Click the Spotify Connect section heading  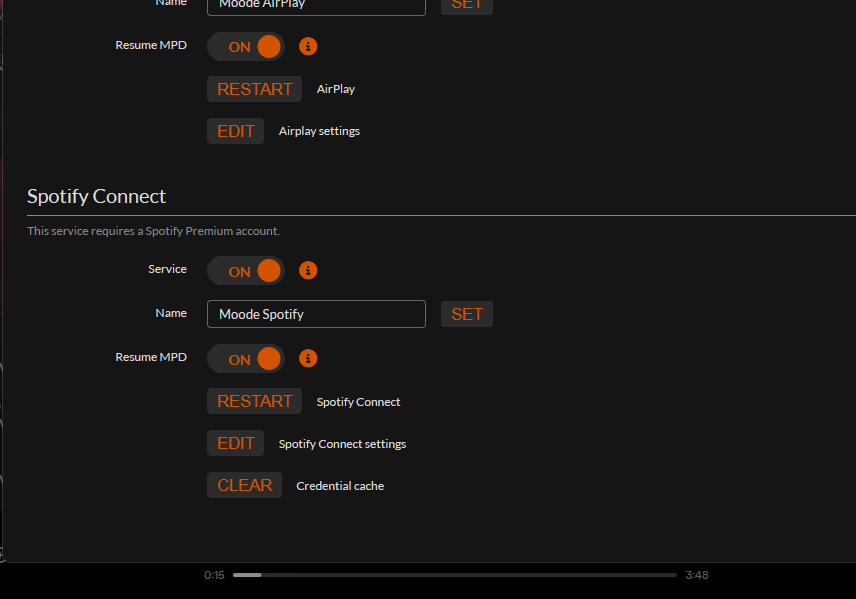97,196
